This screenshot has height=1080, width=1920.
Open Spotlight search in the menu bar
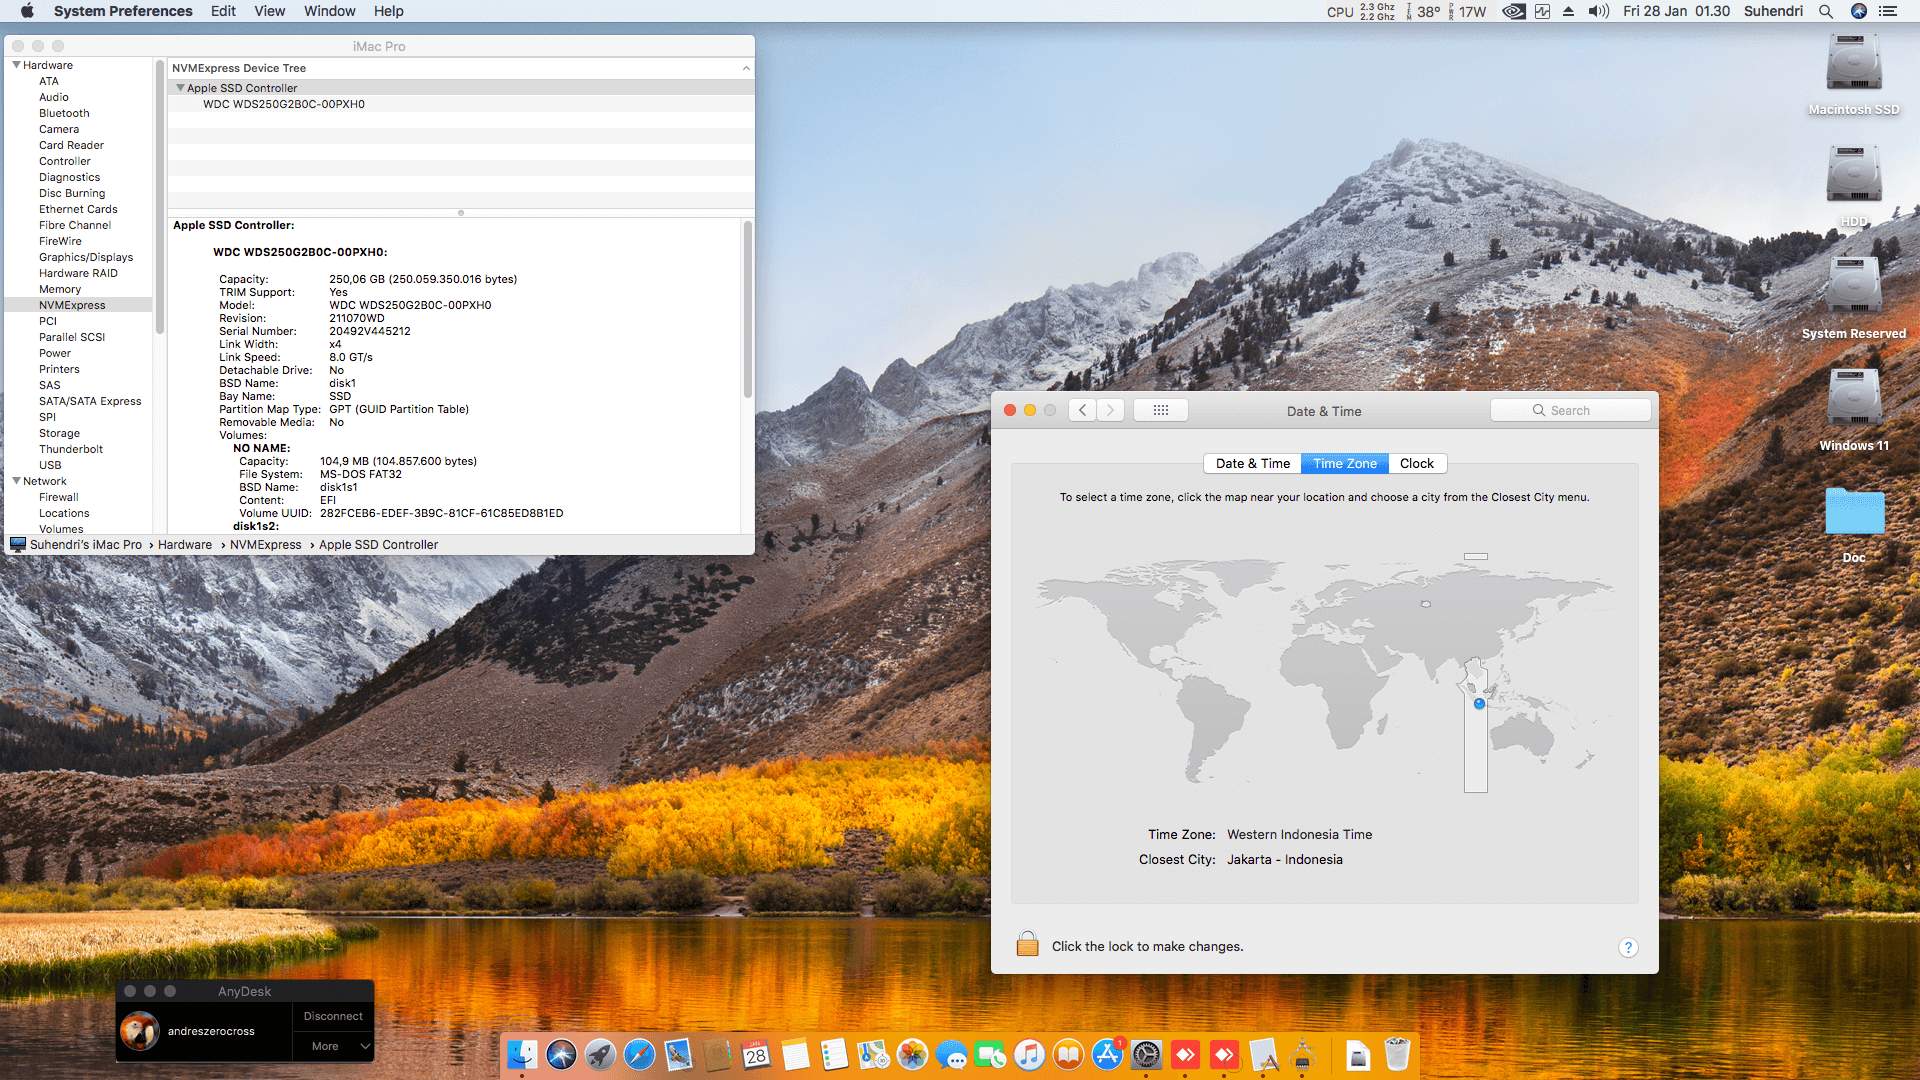point(1826,11)
